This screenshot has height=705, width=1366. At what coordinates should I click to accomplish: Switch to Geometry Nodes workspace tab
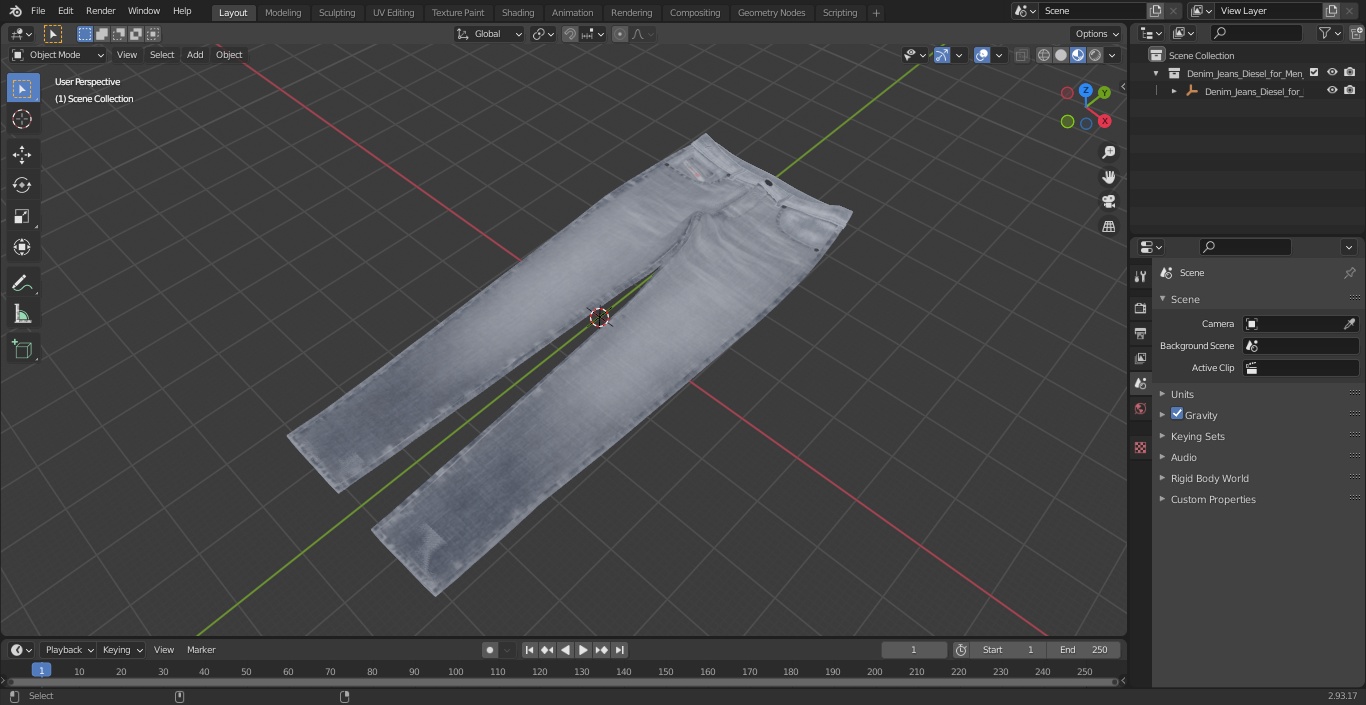771,13
